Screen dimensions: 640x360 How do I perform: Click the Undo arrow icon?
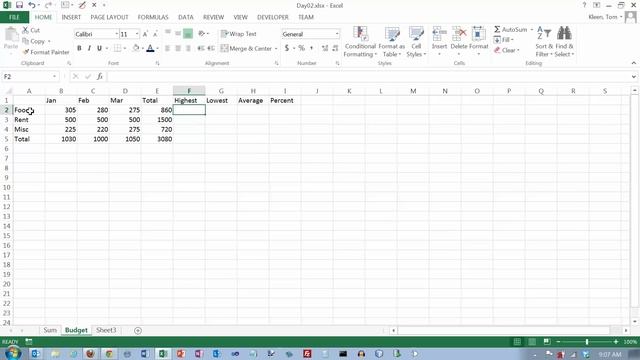coord(31,5)
